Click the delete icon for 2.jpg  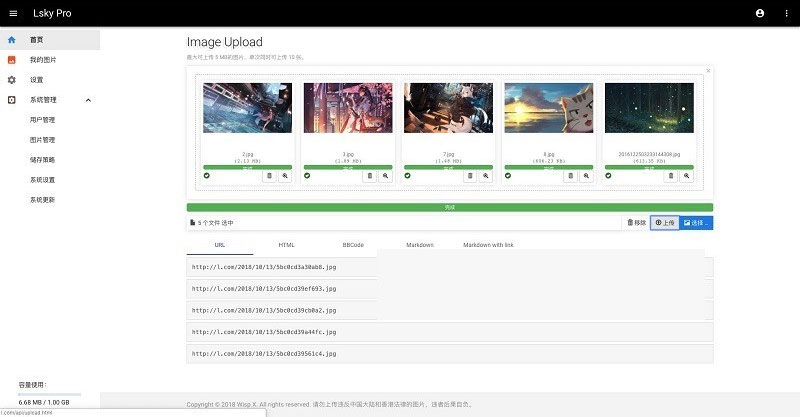click(x=269, y=175)
